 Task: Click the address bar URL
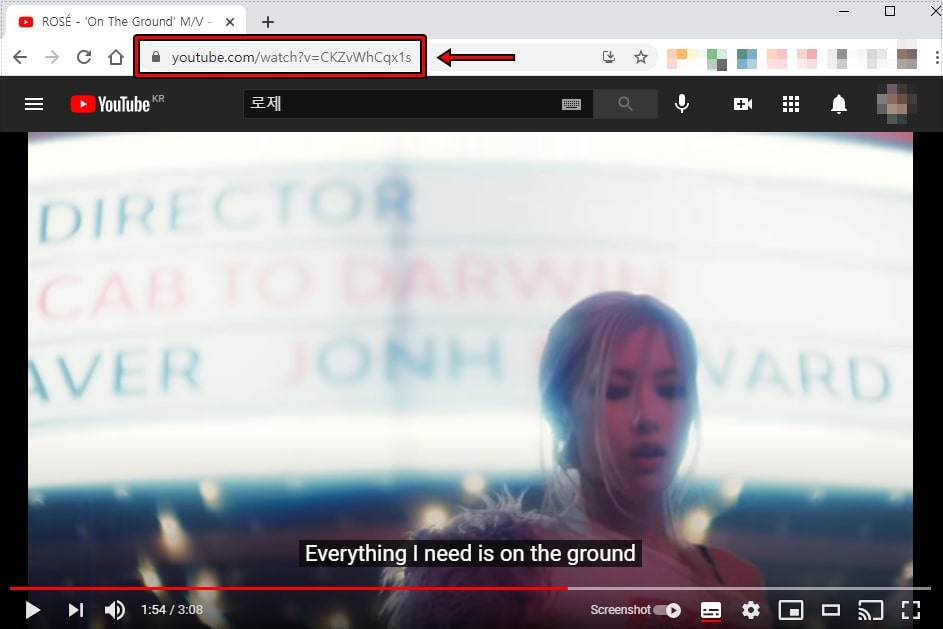pyautogui.click(x=292, y=57)
